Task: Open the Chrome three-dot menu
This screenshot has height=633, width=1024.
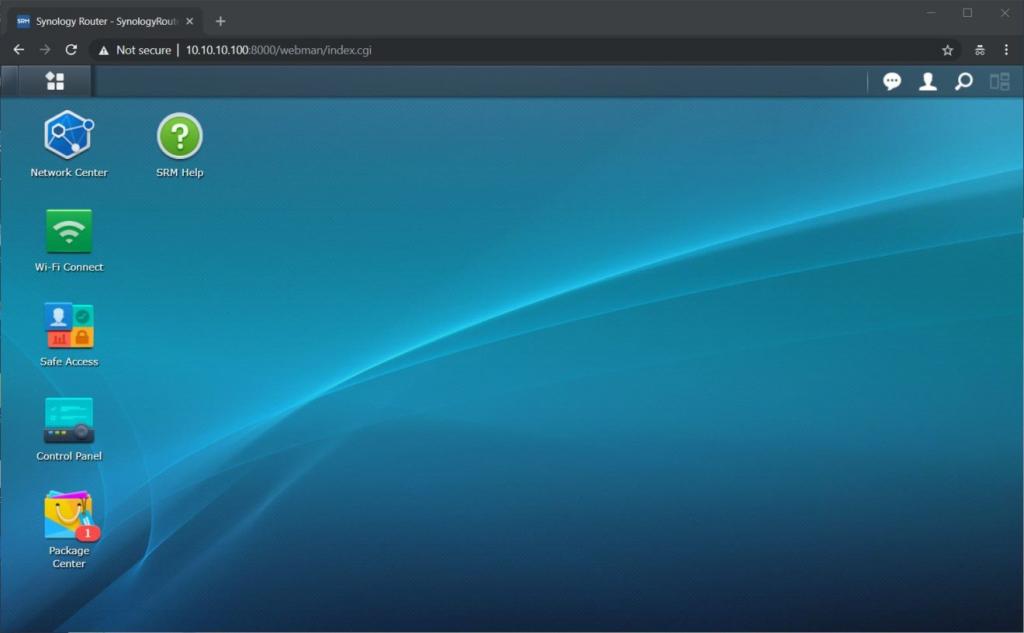Action: point(1006,50)
